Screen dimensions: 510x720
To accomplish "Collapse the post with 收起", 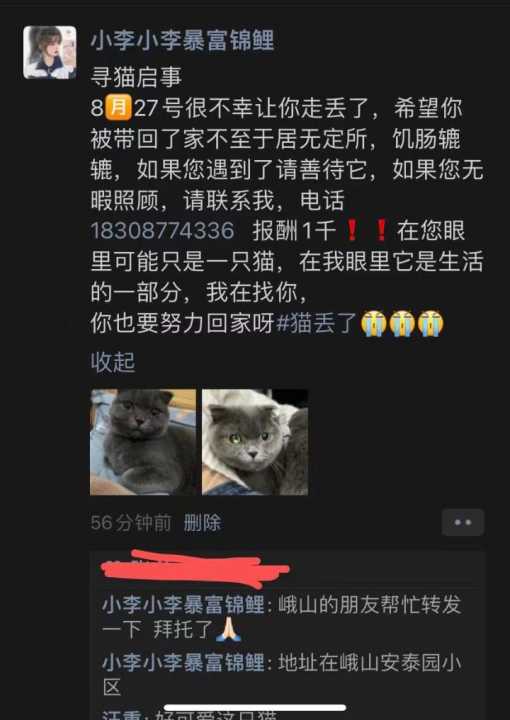I will point(113,362).
